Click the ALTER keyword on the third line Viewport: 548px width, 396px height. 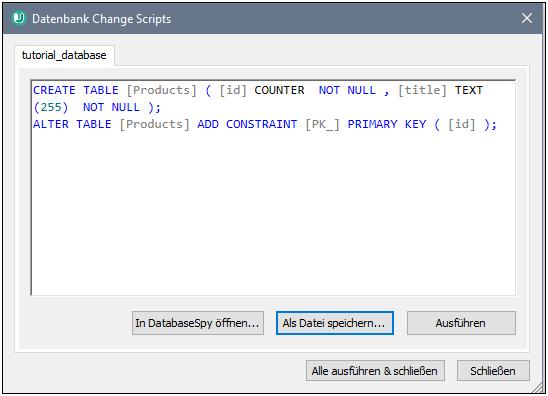tap(51, 124)
